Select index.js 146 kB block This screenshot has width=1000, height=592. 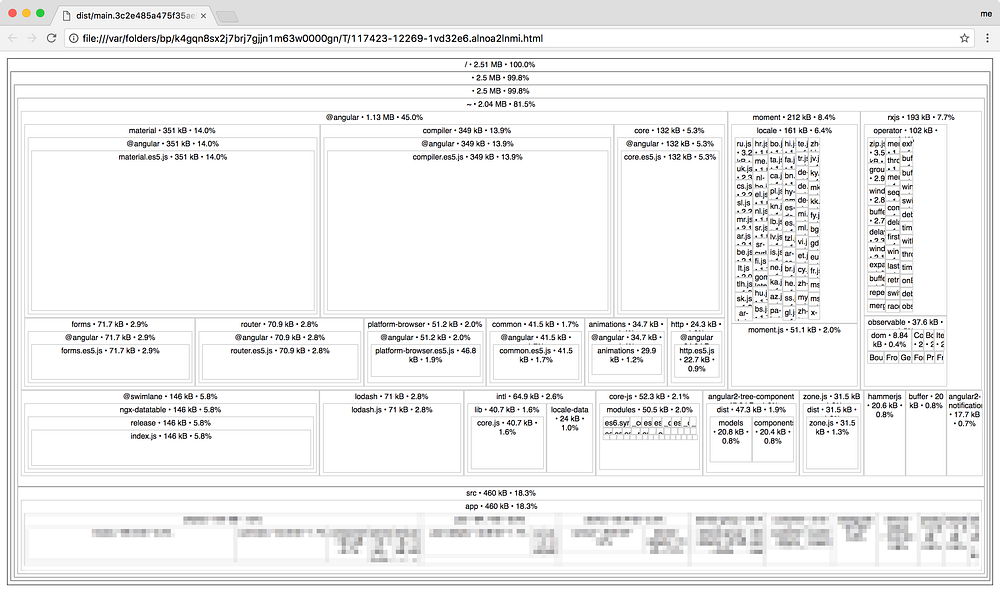(x=170, y=448)
